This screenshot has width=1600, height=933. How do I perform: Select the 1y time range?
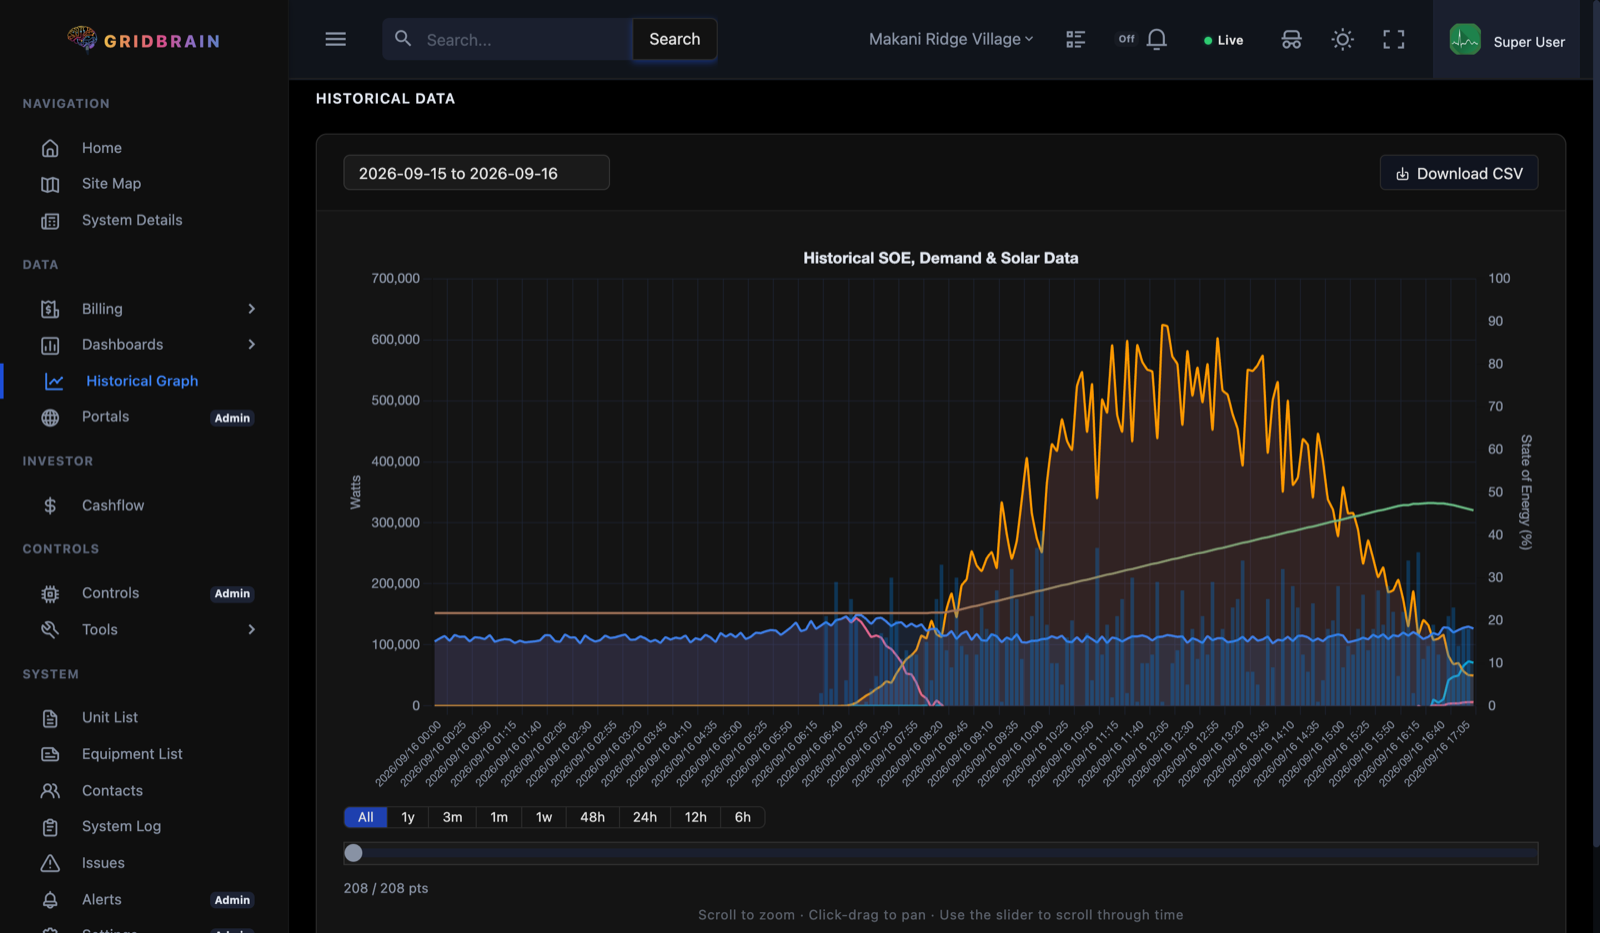pos(408,817)
